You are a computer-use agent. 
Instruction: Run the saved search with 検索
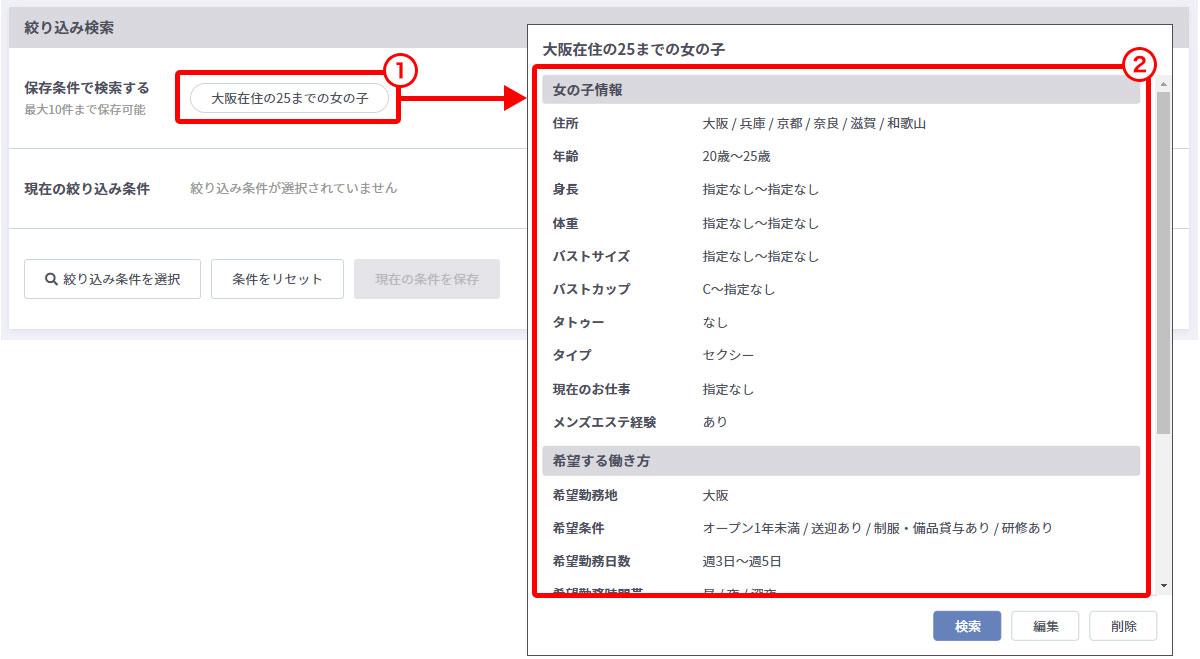pyautogui.click(x=967, y=626)
